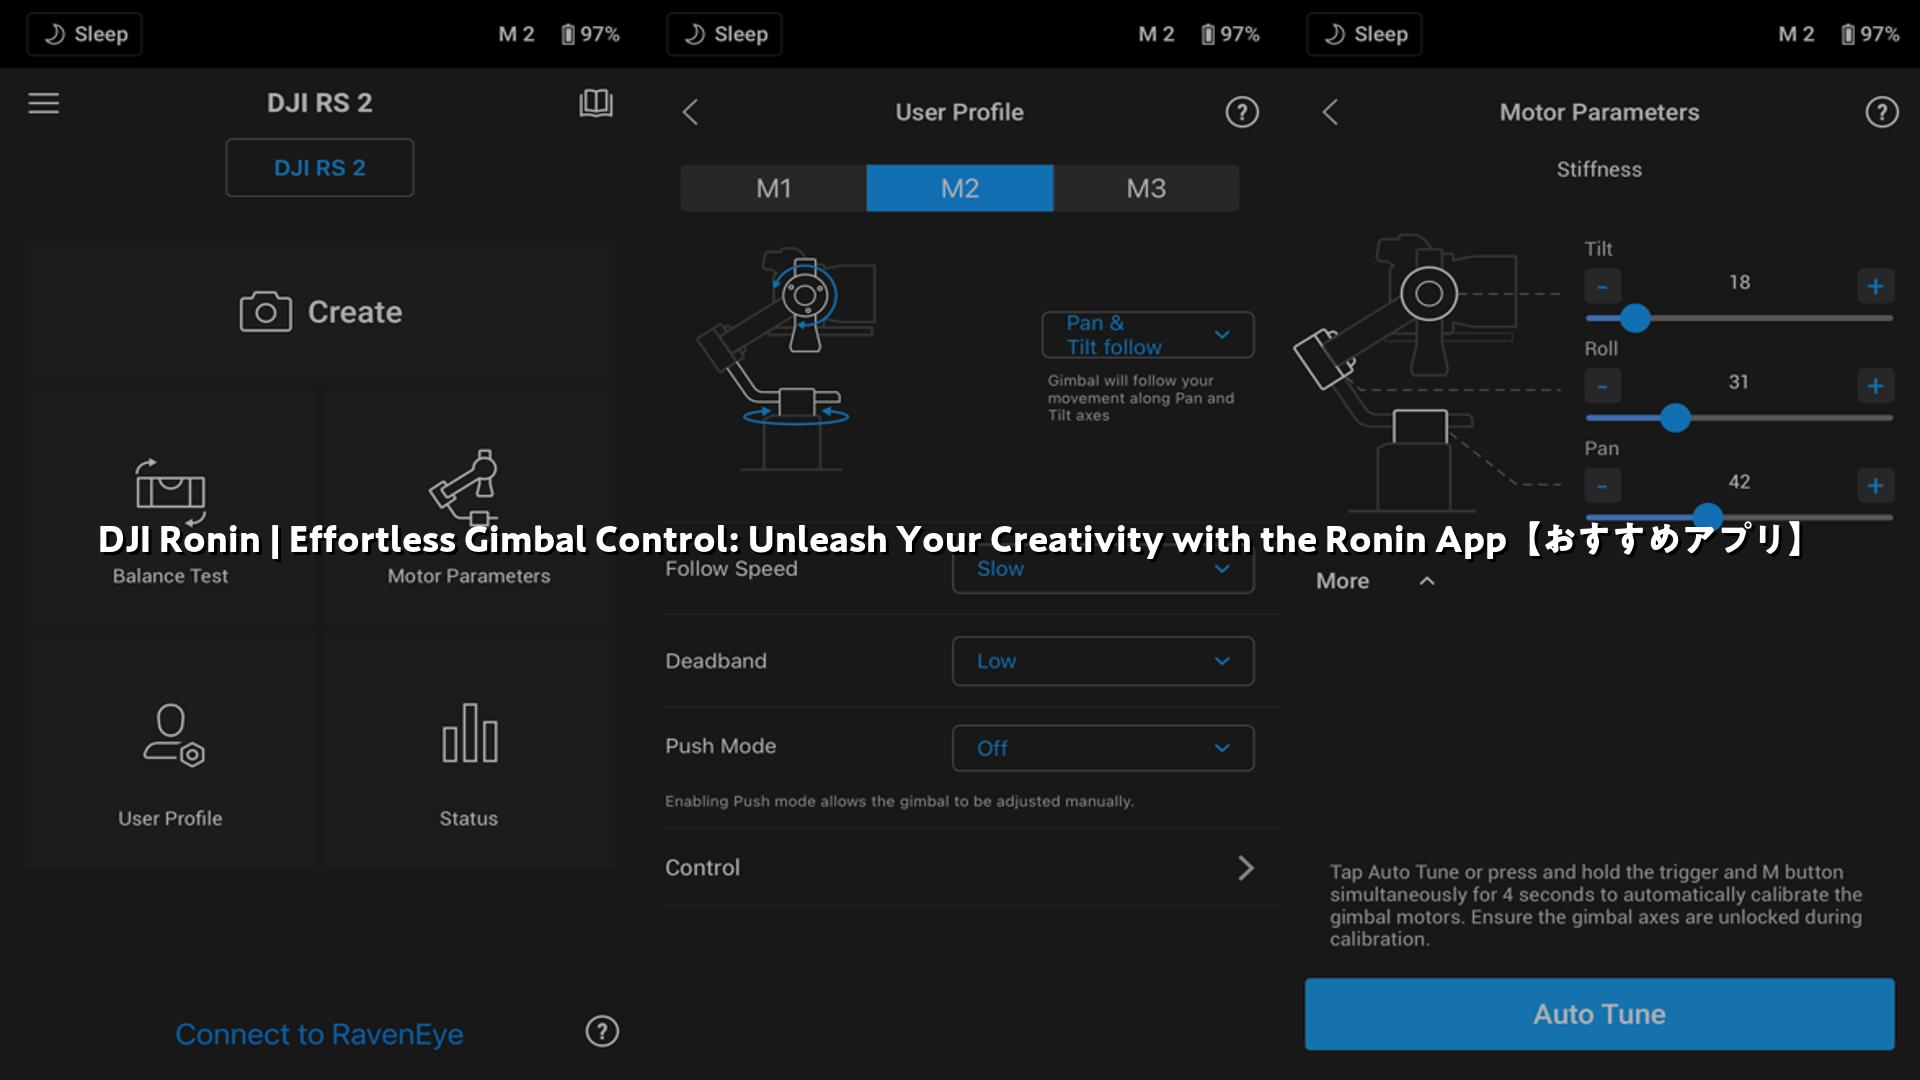Increase Roll stiffness with plus button
The width and height of the screenshot is (1920, 1080).
click(1875, 386)
